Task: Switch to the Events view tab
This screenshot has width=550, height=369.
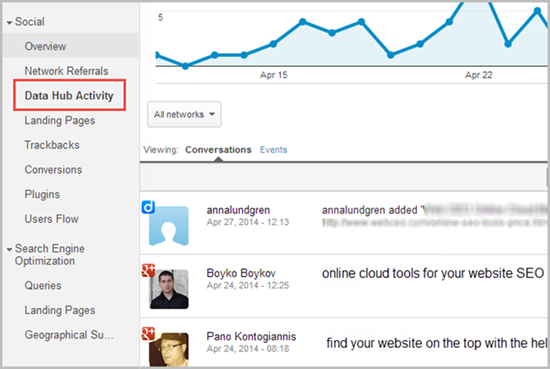Action: pyautogui.click(x=273, y=150)
